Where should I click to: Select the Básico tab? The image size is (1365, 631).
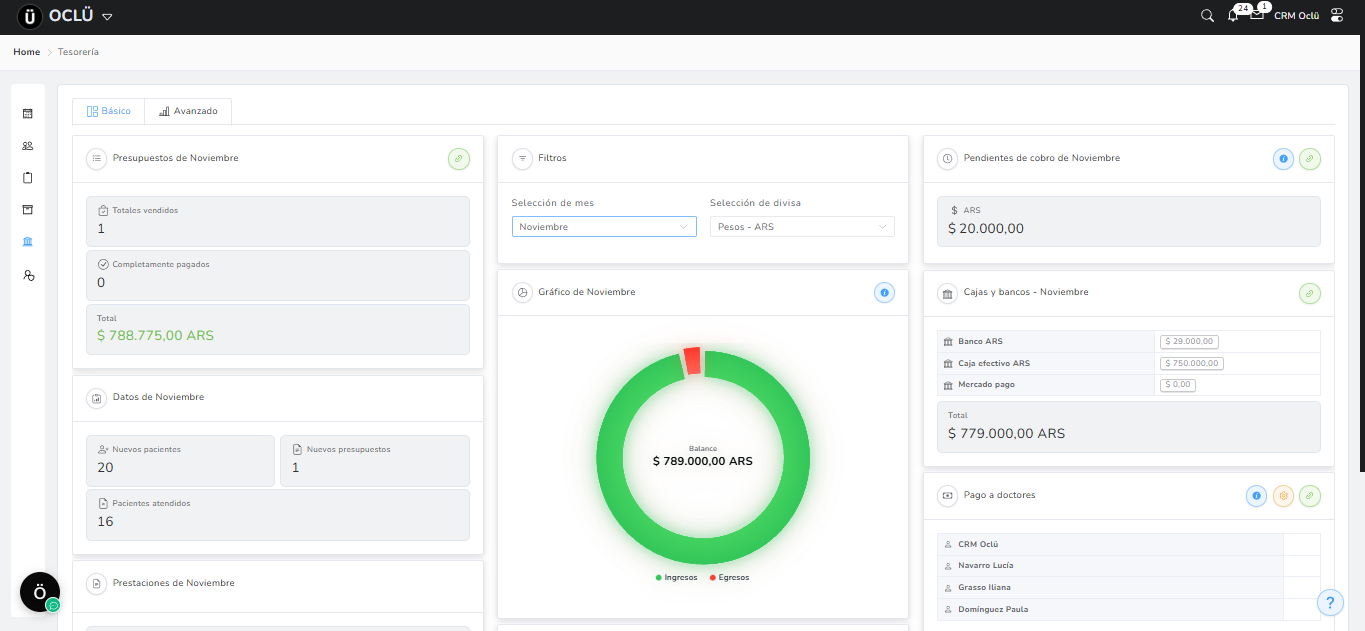point(109,111)
